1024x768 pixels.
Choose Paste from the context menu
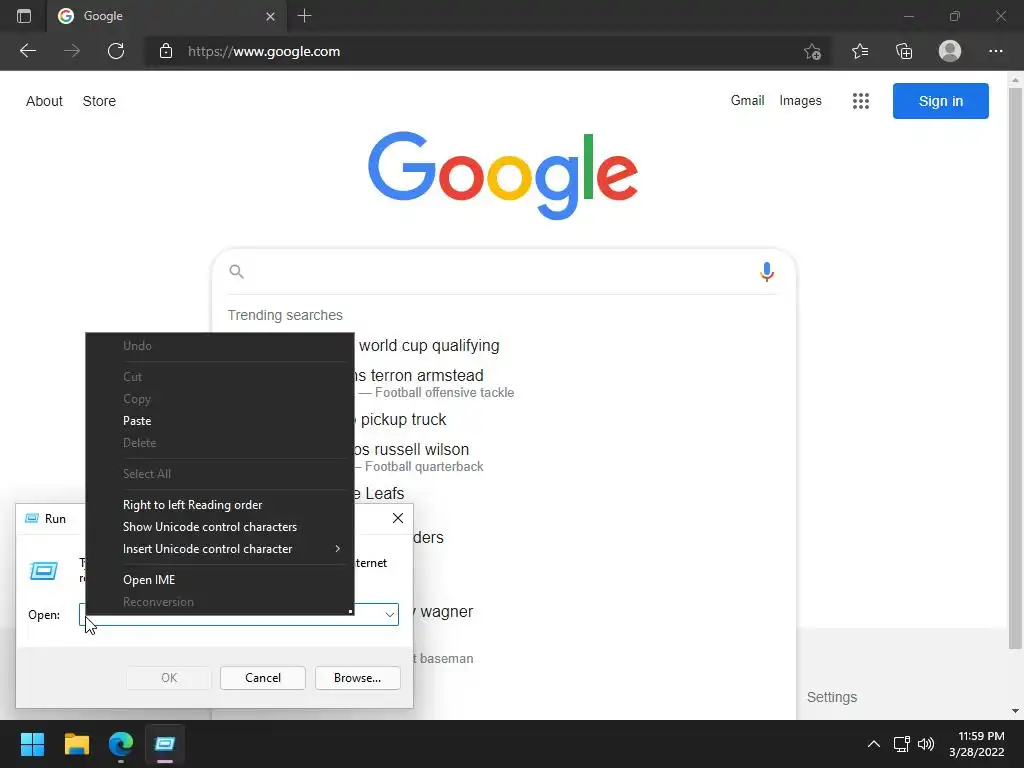(220, 421)
